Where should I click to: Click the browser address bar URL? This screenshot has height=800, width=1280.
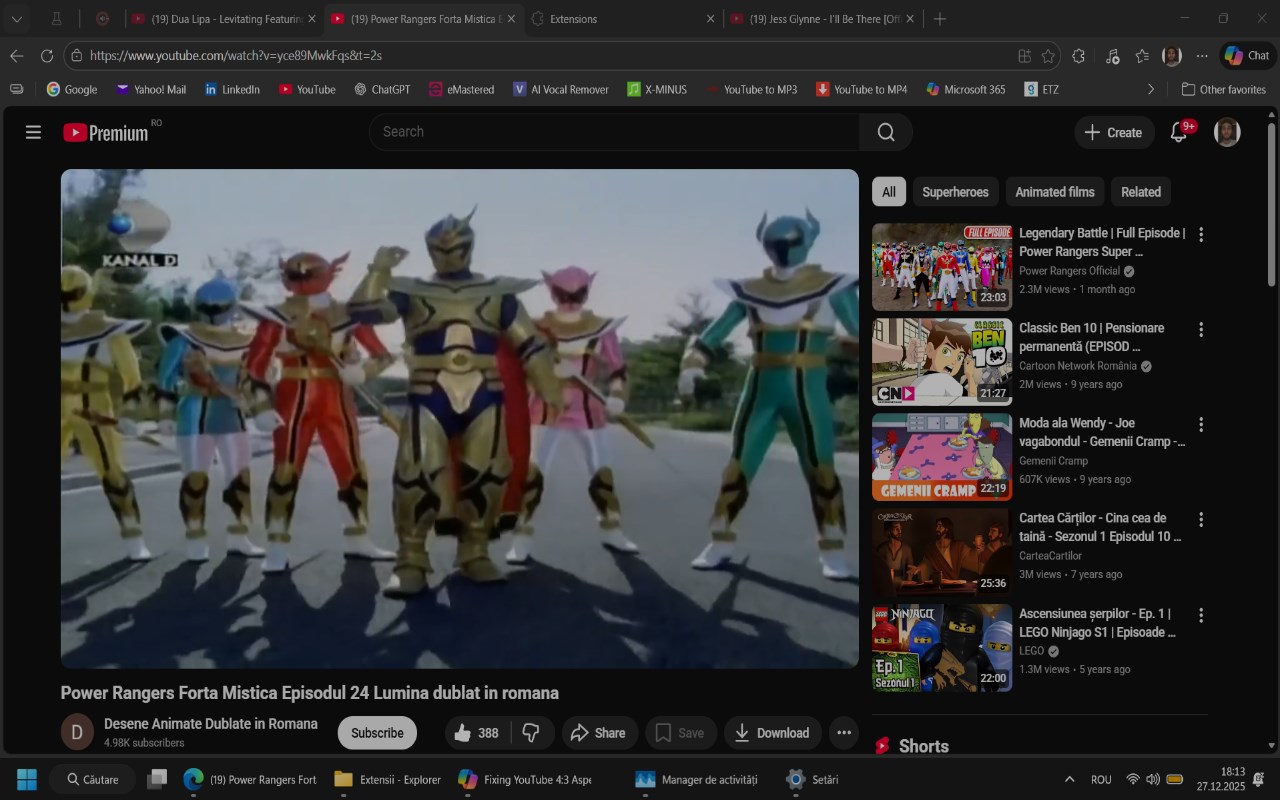pos(236,56)
